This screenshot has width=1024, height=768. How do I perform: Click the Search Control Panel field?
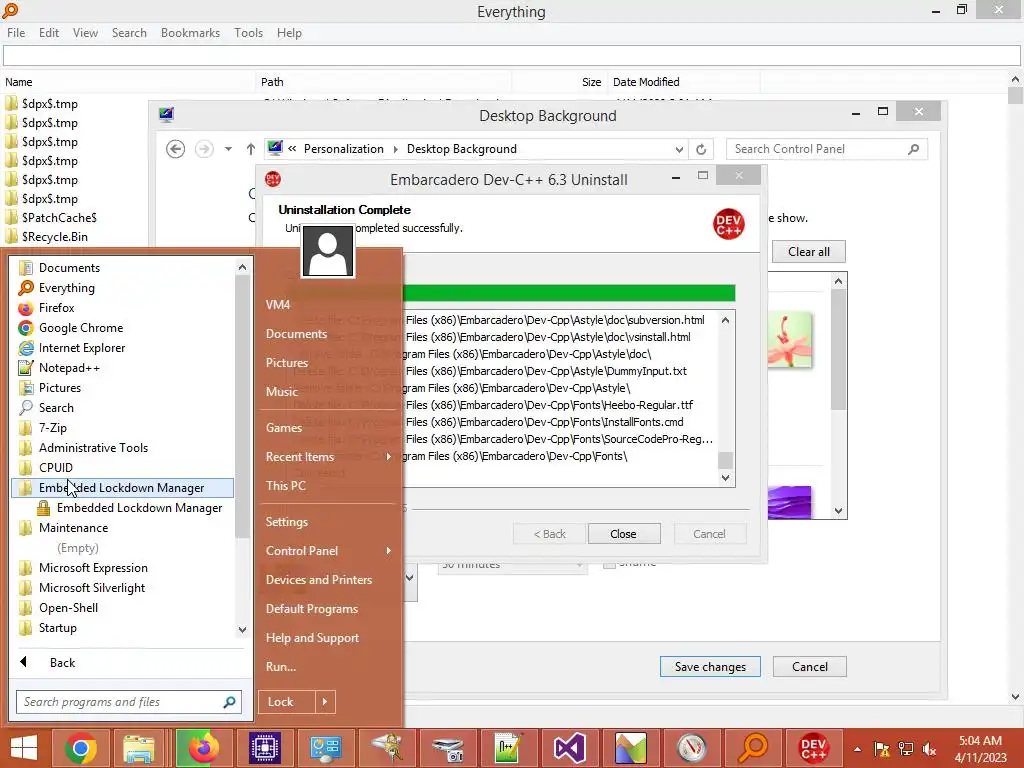[817, 150]
